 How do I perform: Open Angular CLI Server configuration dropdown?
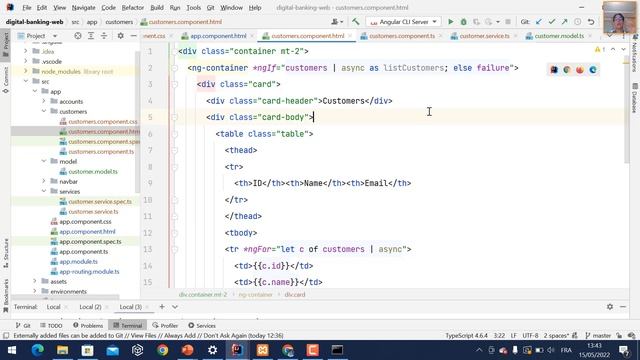[403, 22]
